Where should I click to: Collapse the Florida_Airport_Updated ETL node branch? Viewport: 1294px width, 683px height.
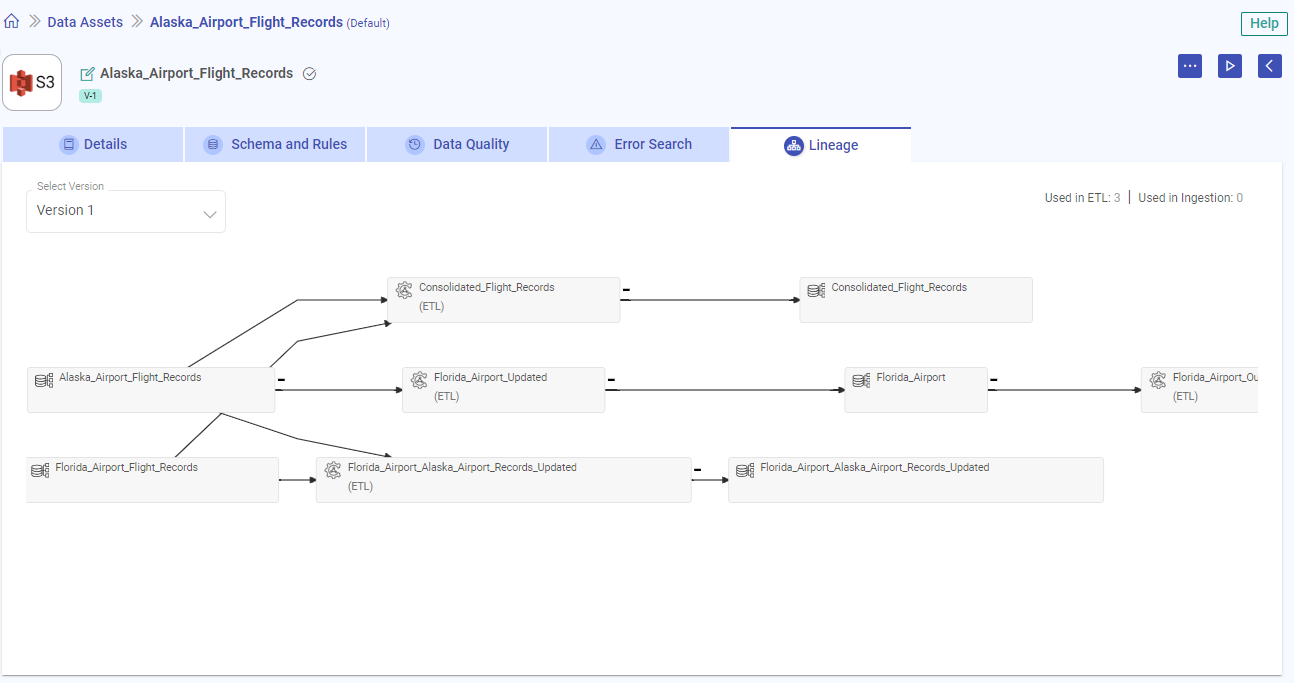[611, 380]
